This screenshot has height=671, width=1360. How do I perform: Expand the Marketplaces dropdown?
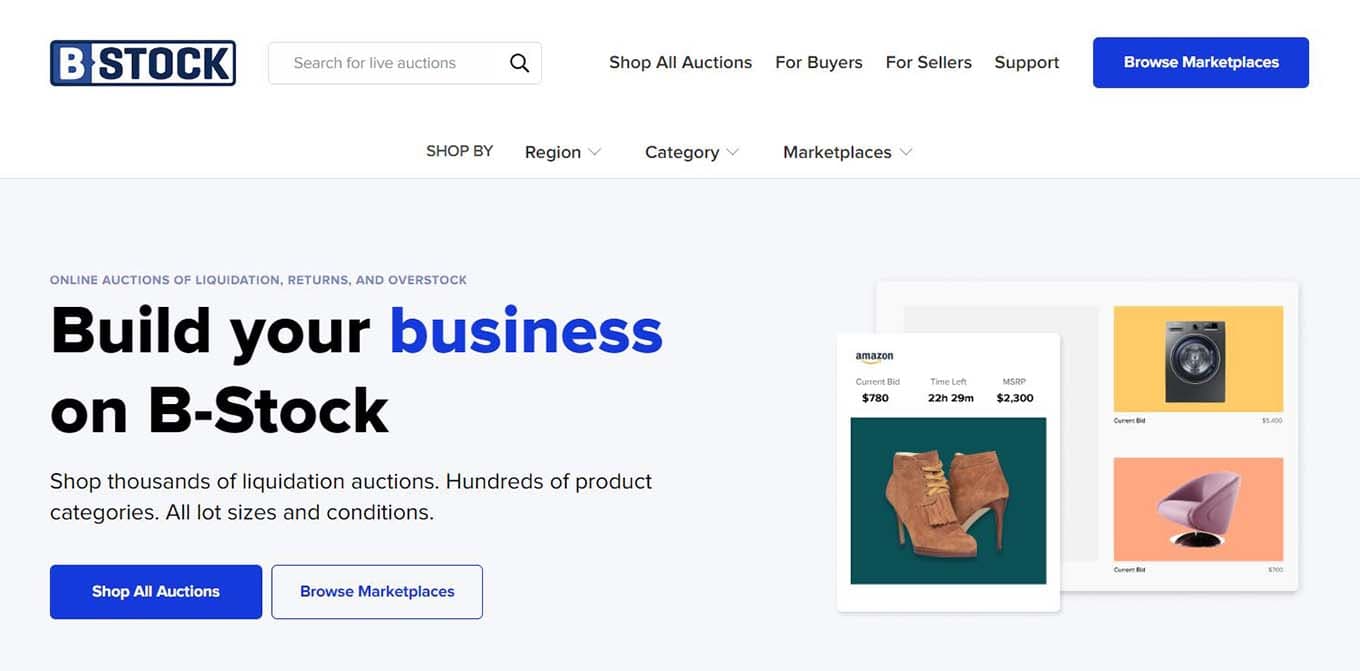(x=848, y=152)
